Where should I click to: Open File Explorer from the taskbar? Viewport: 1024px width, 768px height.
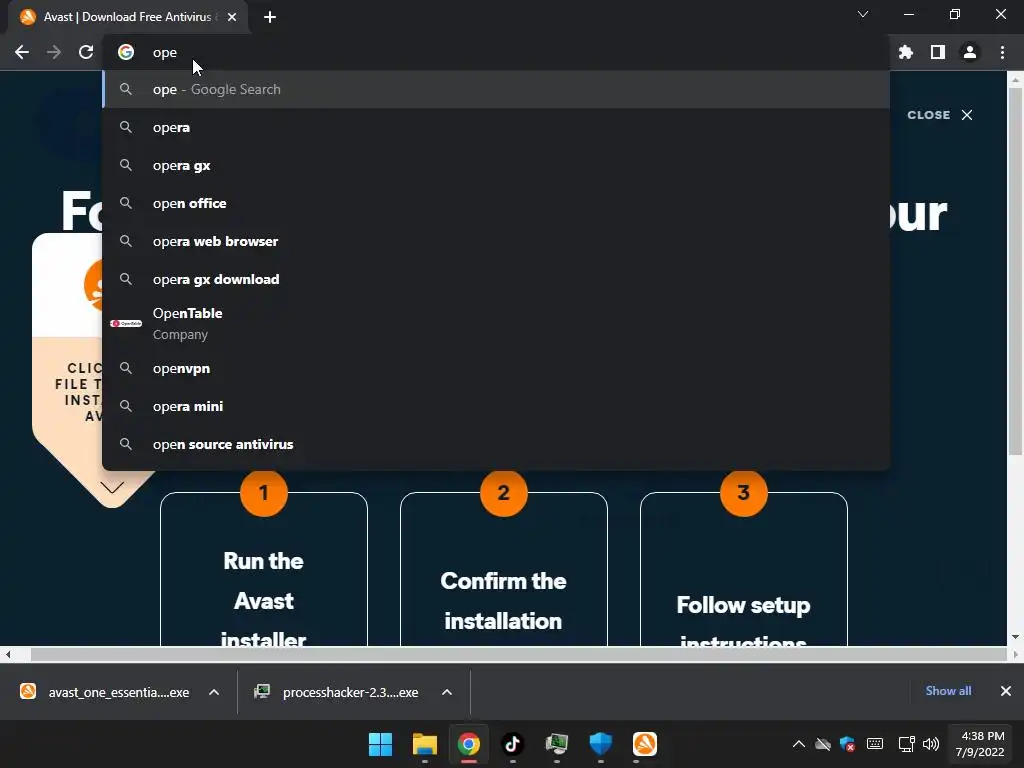pyautogui.click(x=424, y=744)
